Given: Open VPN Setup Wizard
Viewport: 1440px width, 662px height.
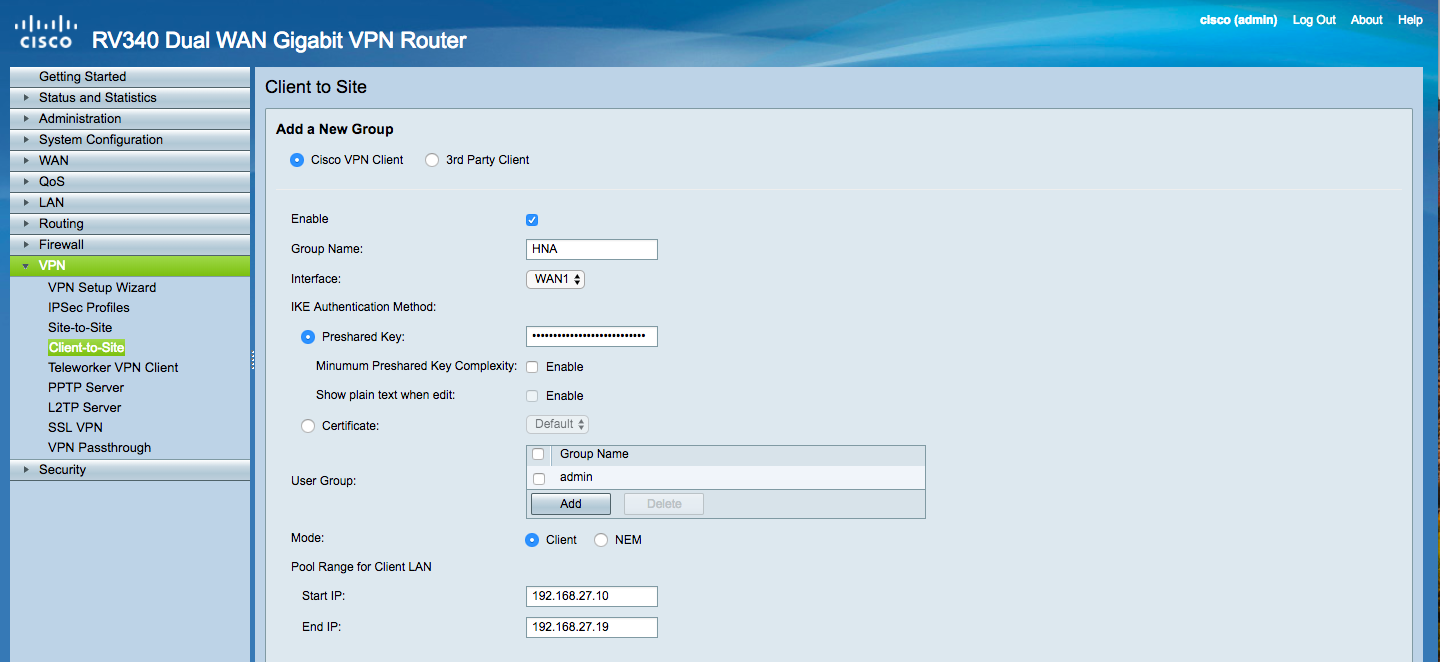Looking at the screenshot, I should tap(102, 288).
